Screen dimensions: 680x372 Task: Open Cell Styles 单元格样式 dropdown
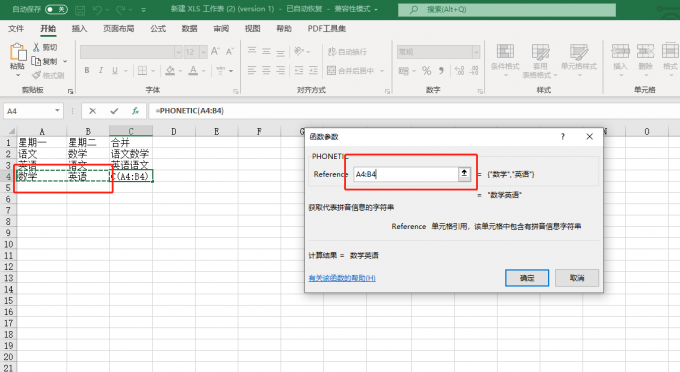[x=579, y=60]
